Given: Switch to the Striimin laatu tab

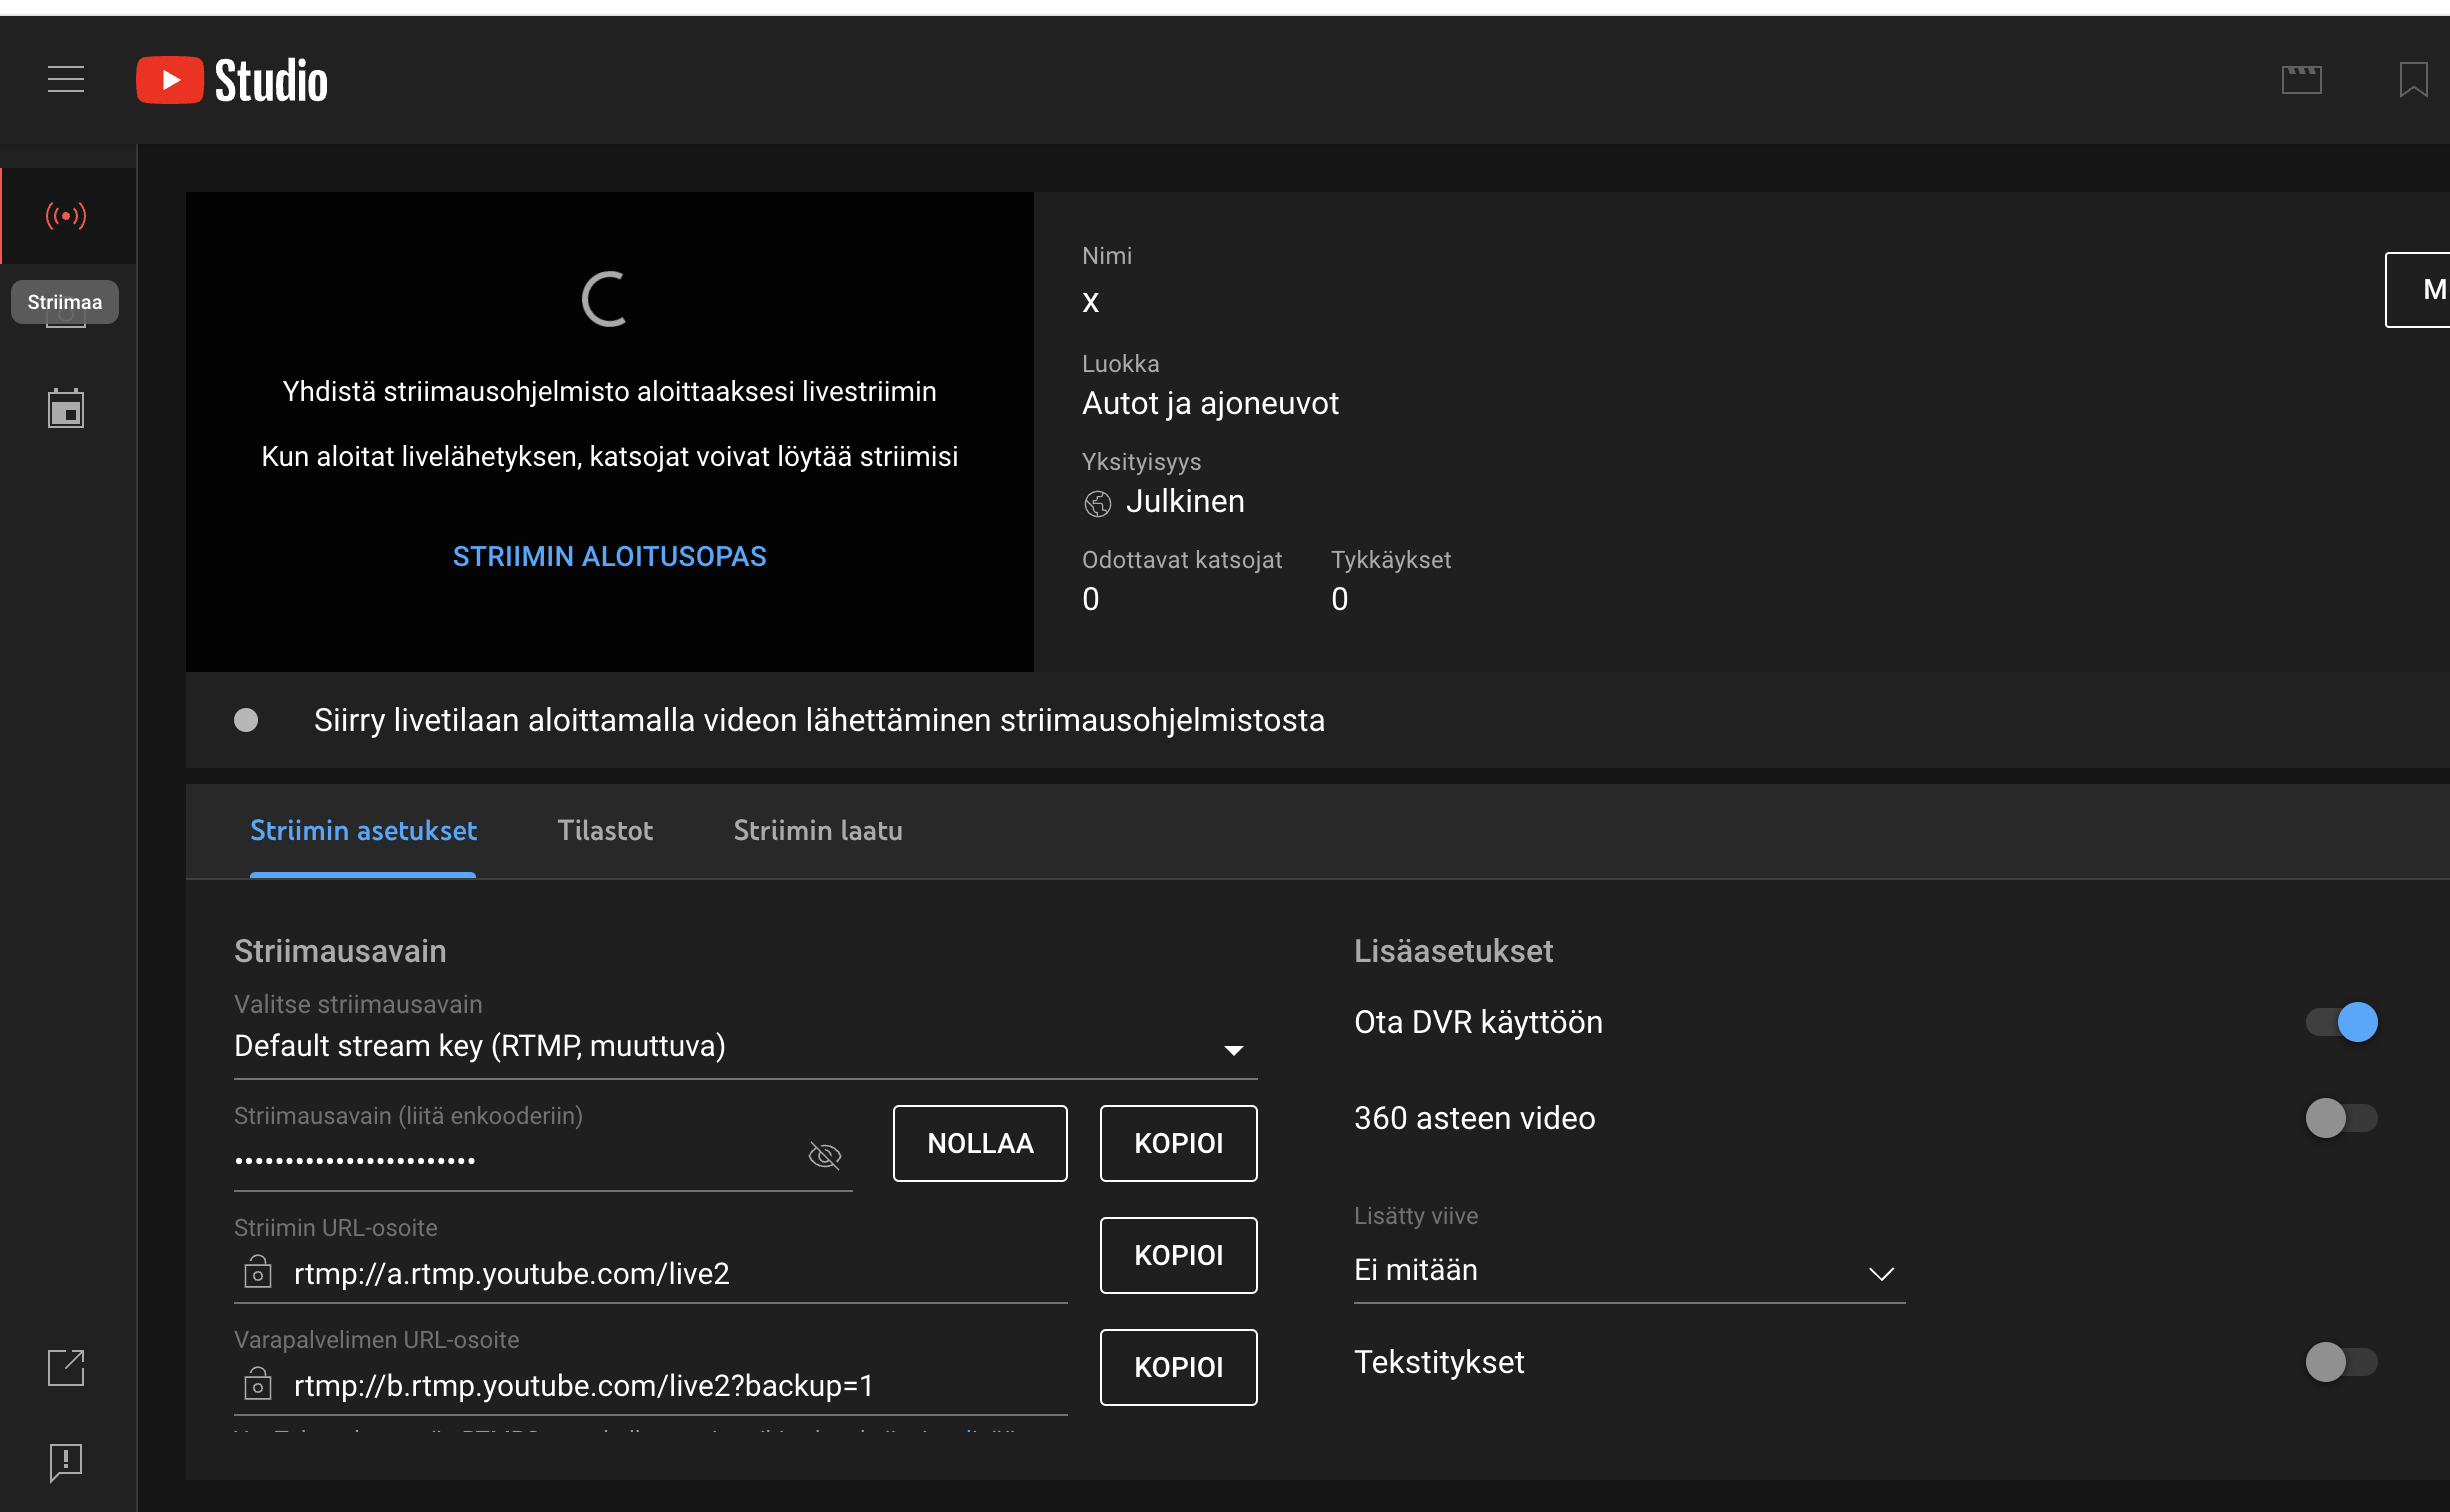Looking at the screenshot, I should [x=817, y=831].
